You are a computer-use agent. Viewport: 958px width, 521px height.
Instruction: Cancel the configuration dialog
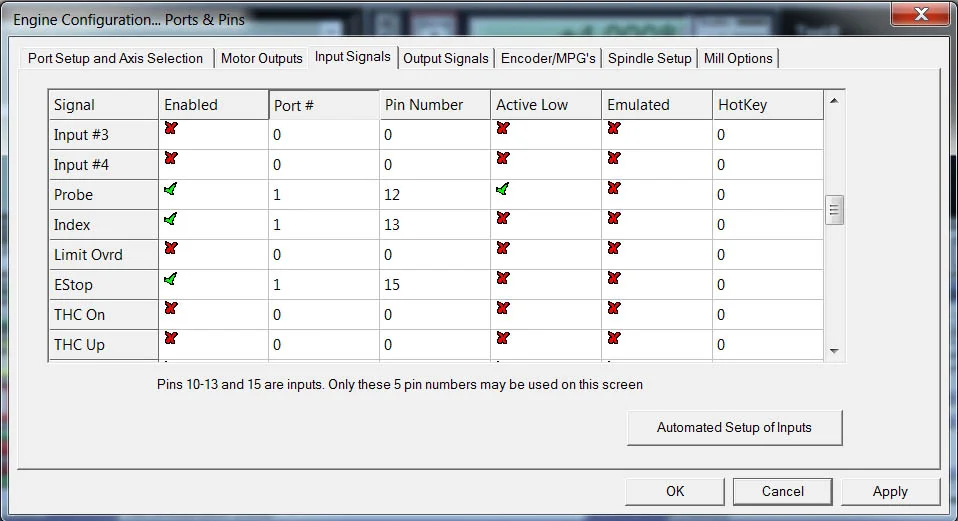[x=783, y=491]
